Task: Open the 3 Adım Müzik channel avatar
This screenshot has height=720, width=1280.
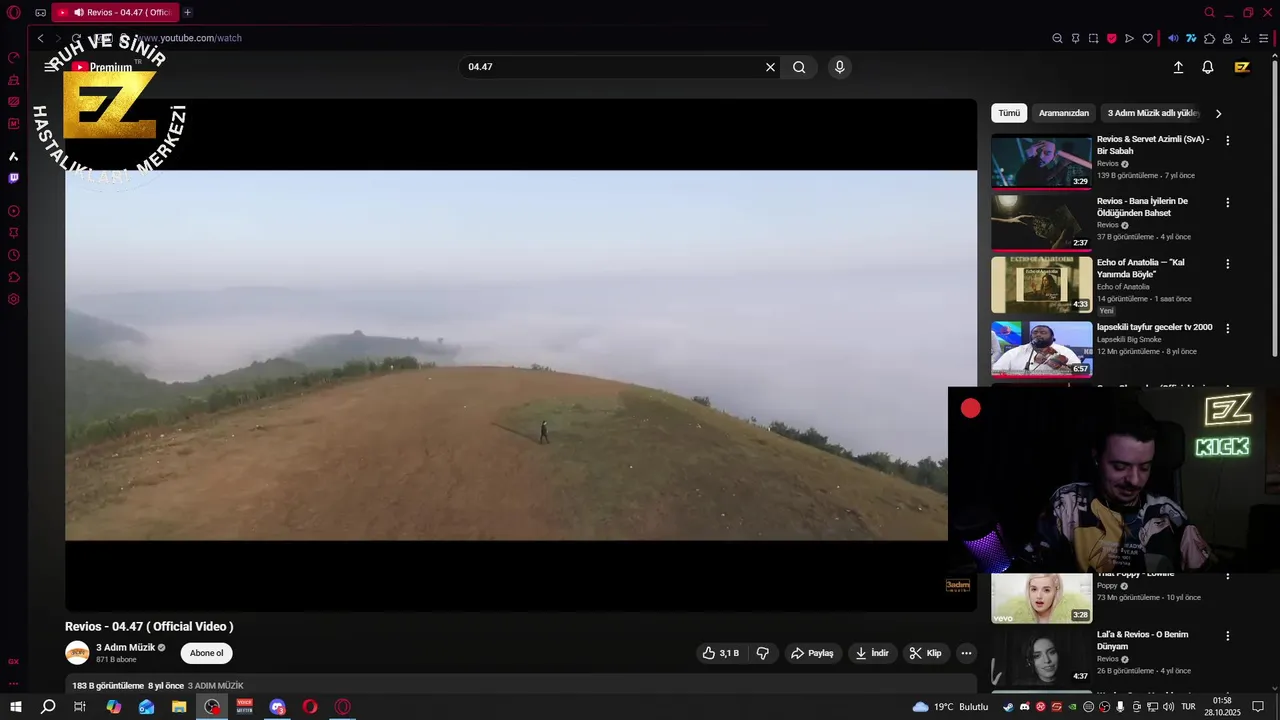Action: [77, 653]
